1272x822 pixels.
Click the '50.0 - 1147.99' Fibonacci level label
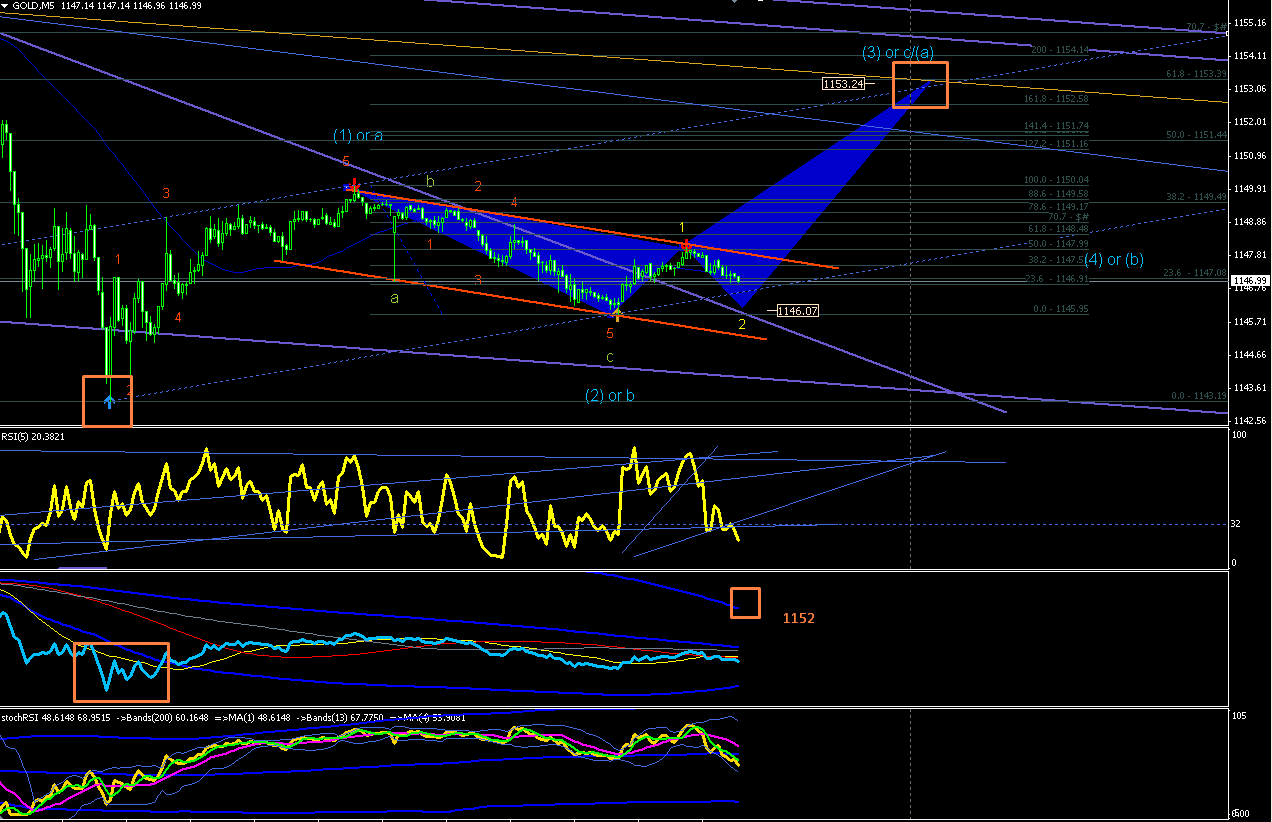1059,243
